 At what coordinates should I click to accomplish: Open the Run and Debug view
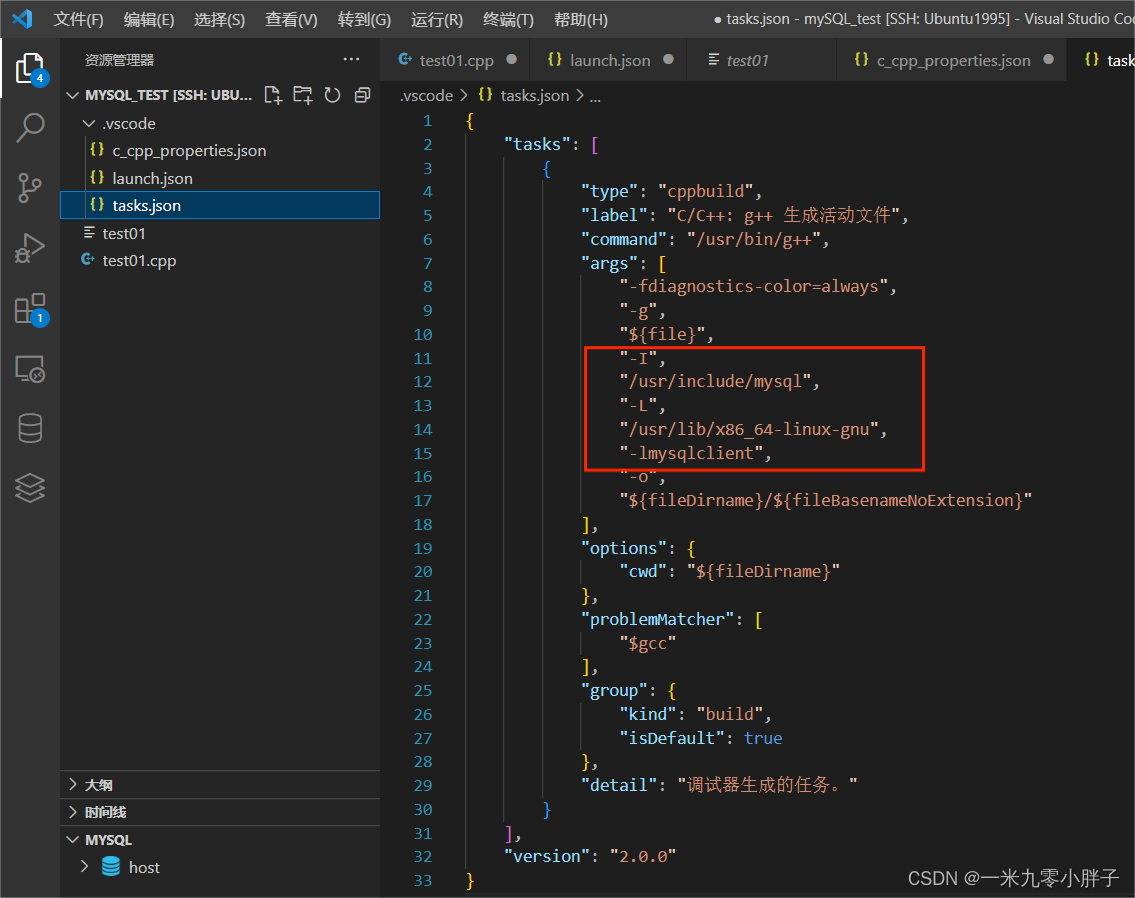[x=30, y=248]
